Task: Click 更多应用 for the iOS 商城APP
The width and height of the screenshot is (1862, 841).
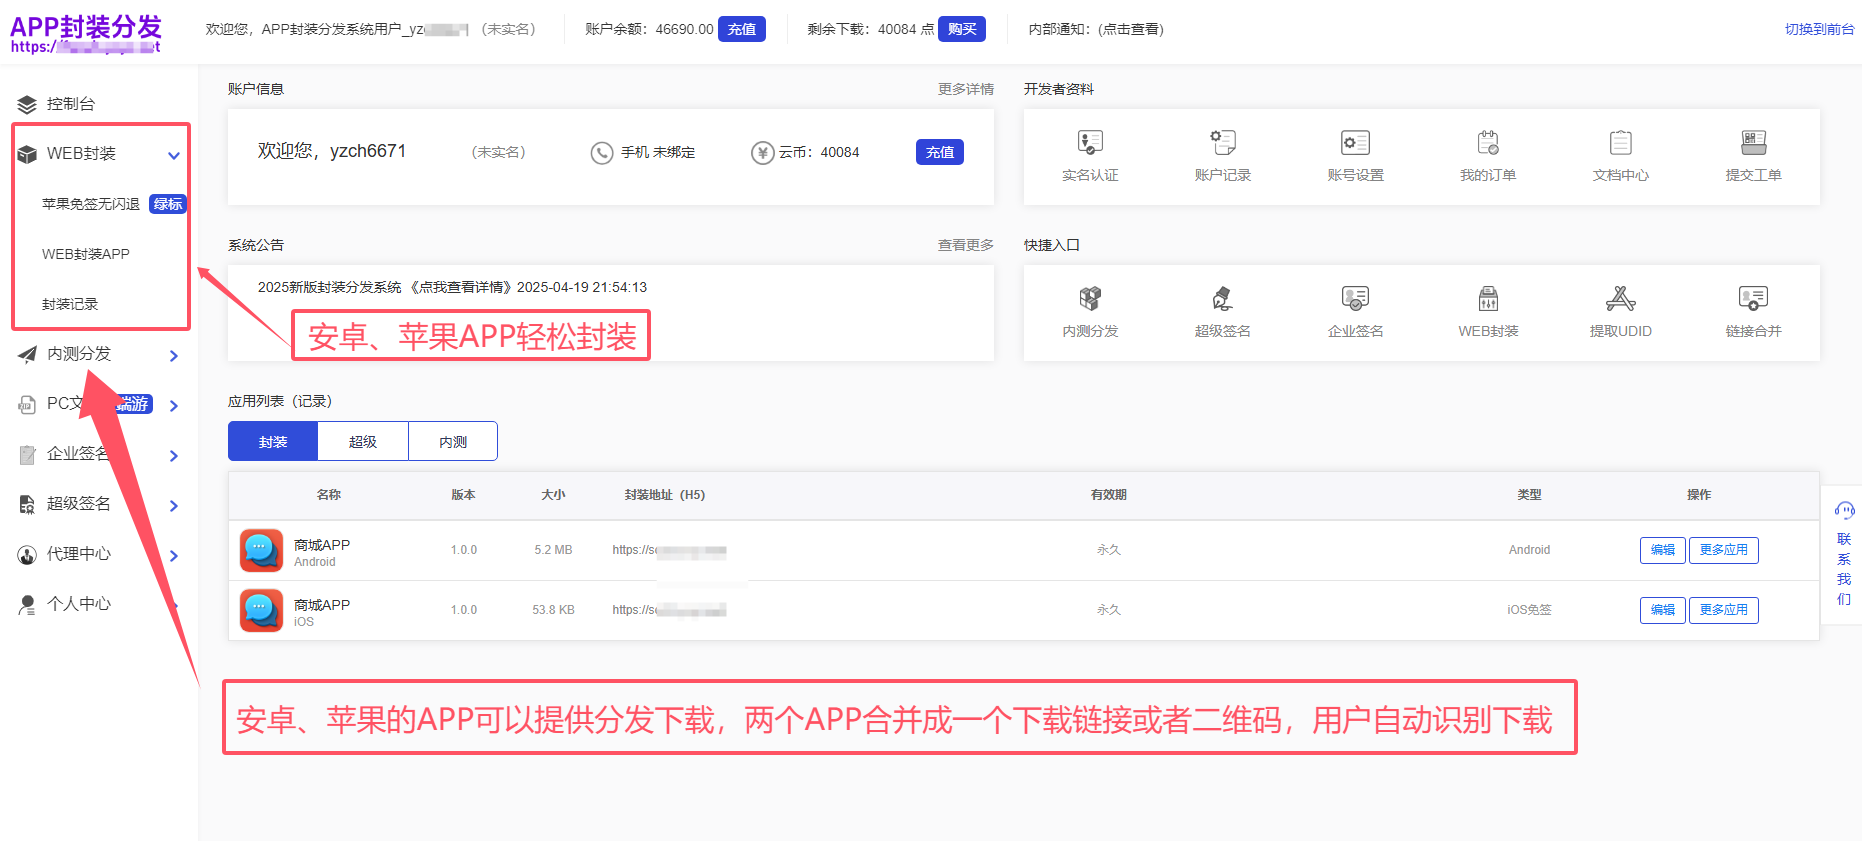Action: coord(1724,610)
